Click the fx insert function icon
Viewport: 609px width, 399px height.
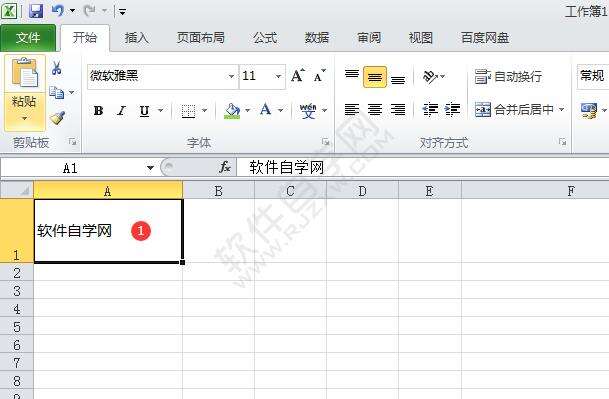225,167
